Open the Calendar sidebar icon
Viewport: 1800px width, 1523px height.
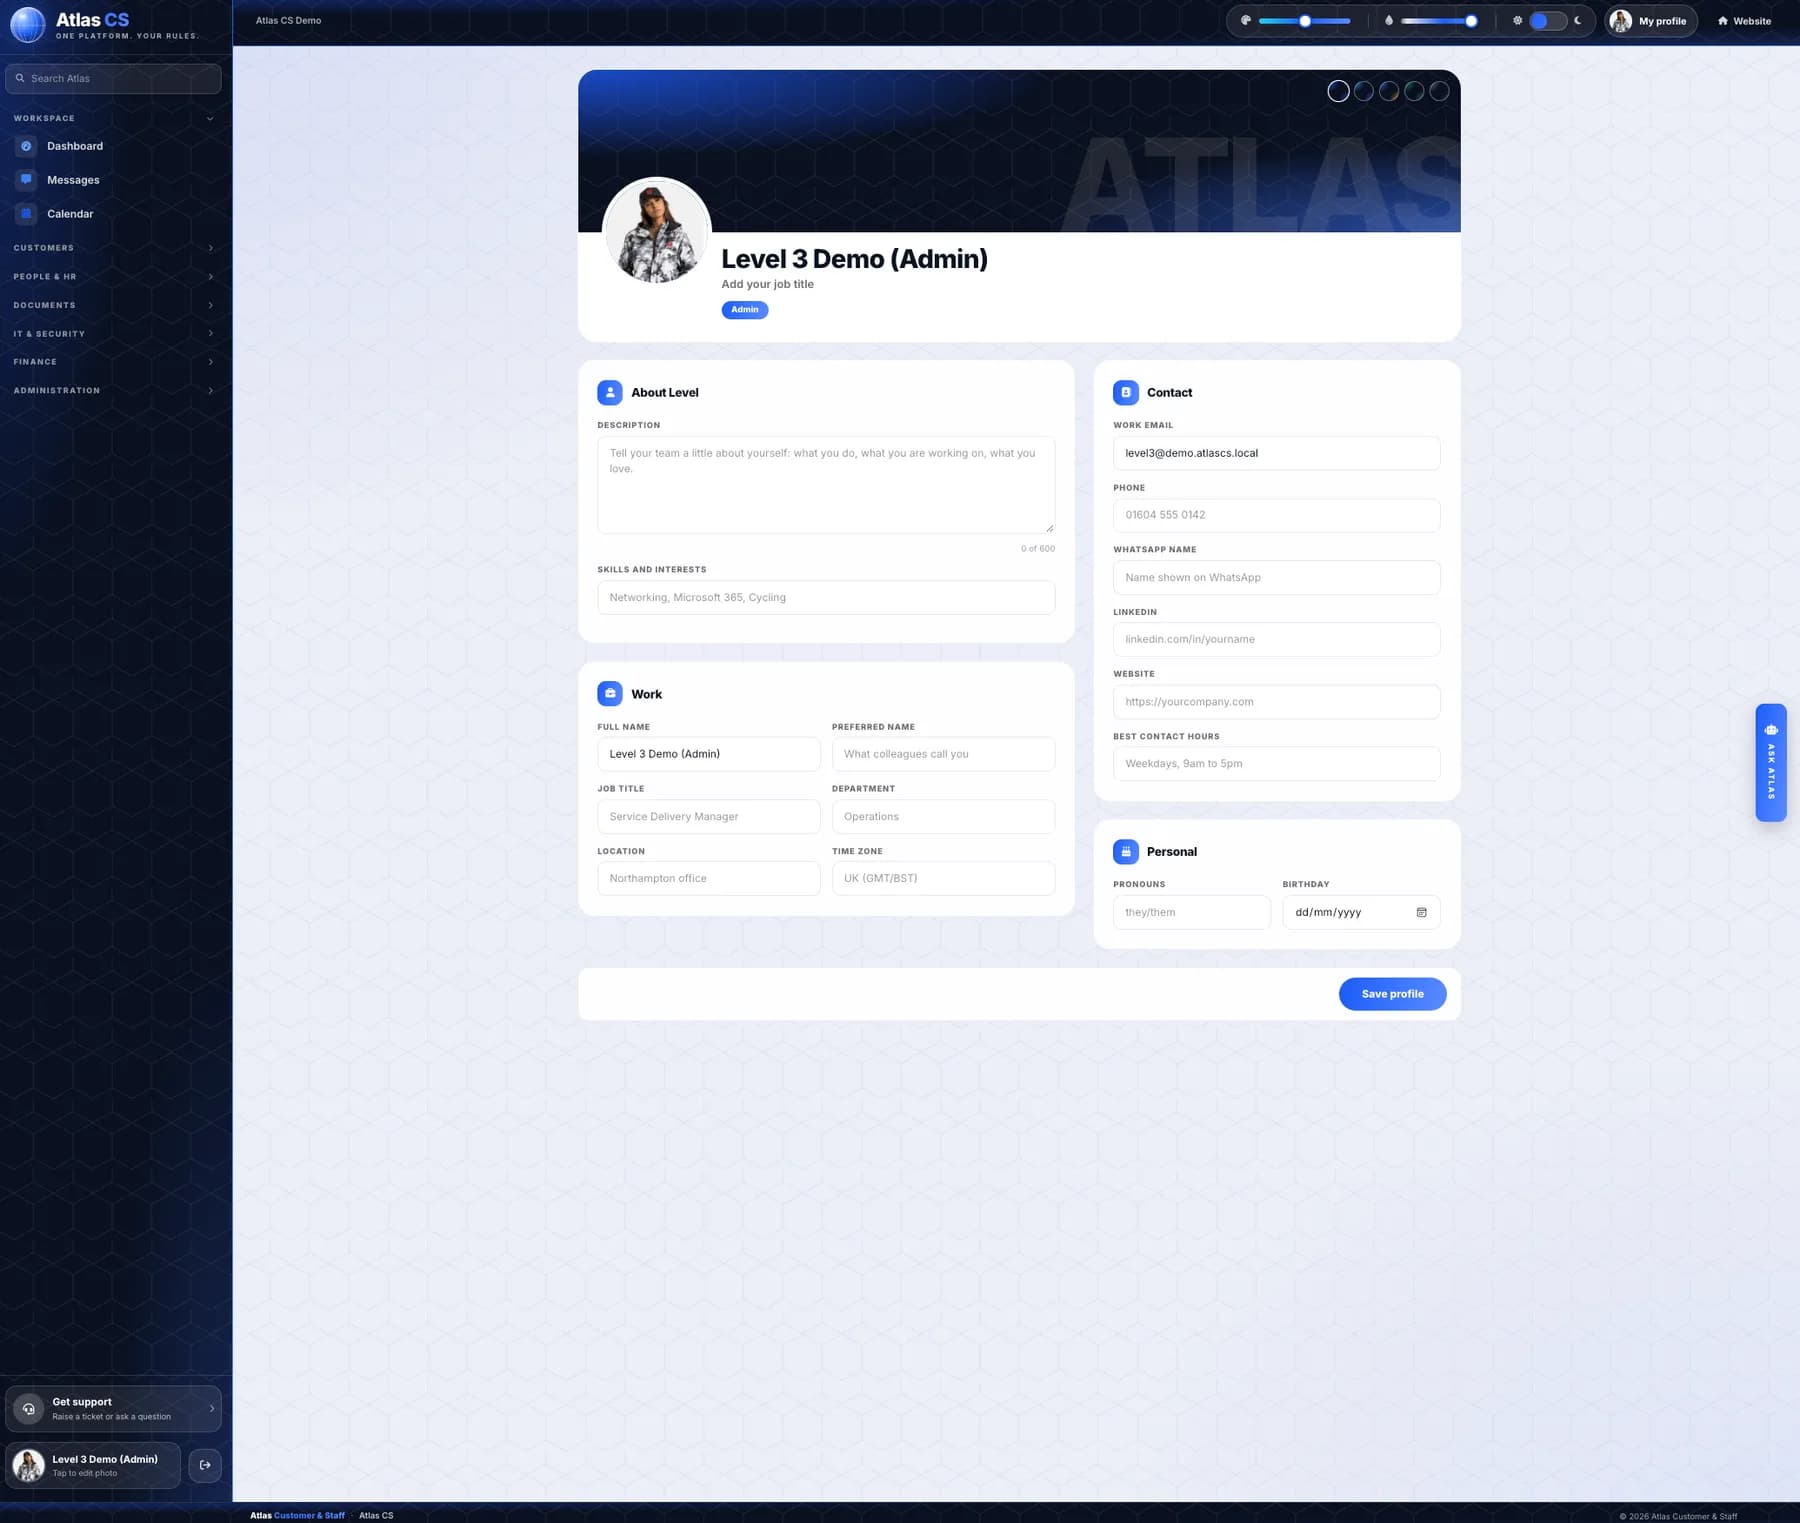pos(27,214)
